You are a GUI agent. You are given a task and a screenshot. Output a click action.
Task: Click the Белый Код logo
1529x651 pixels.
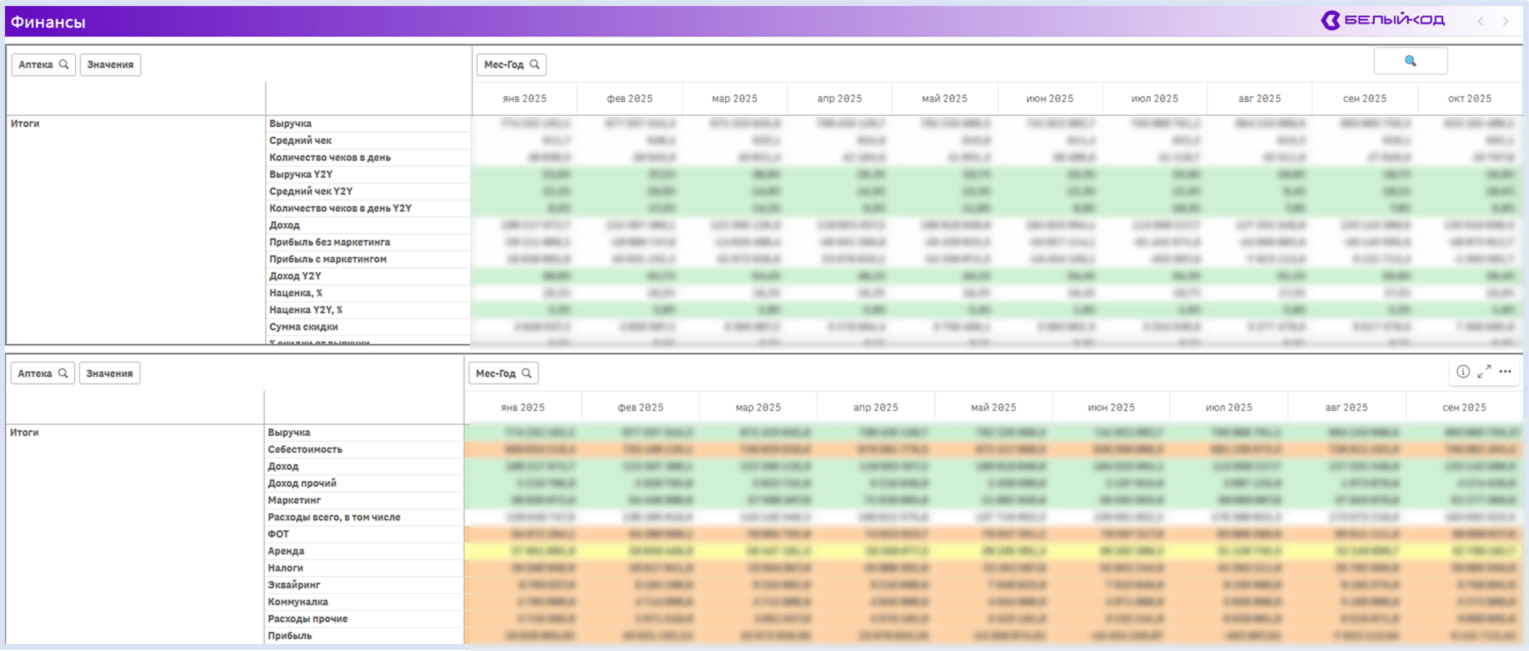(1382, 21)
